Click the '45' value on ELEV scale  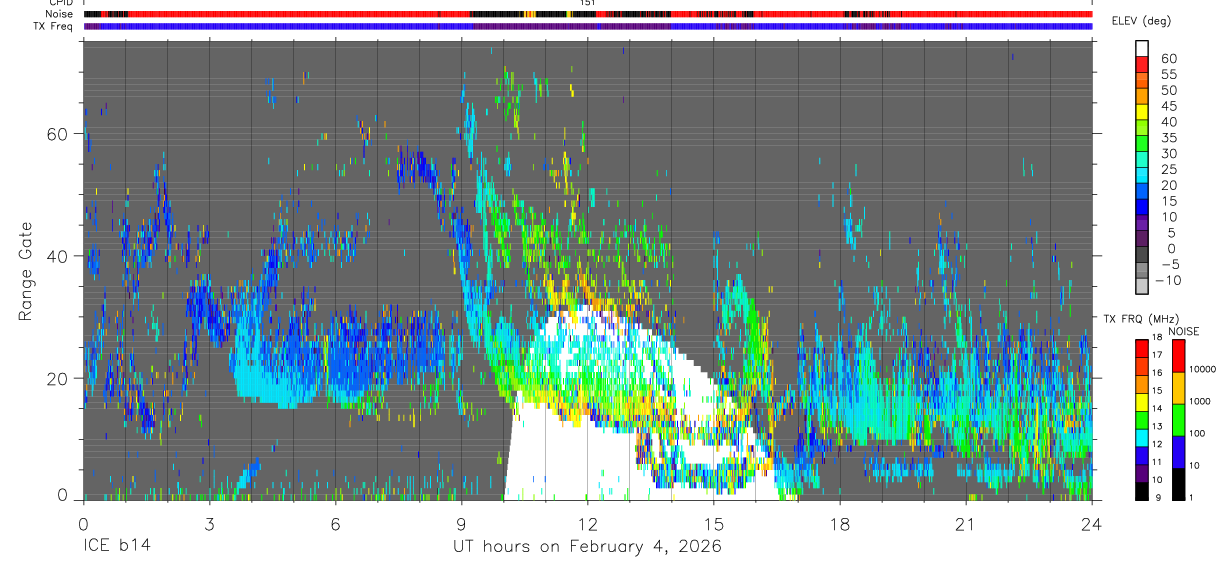click(1169, 106)
